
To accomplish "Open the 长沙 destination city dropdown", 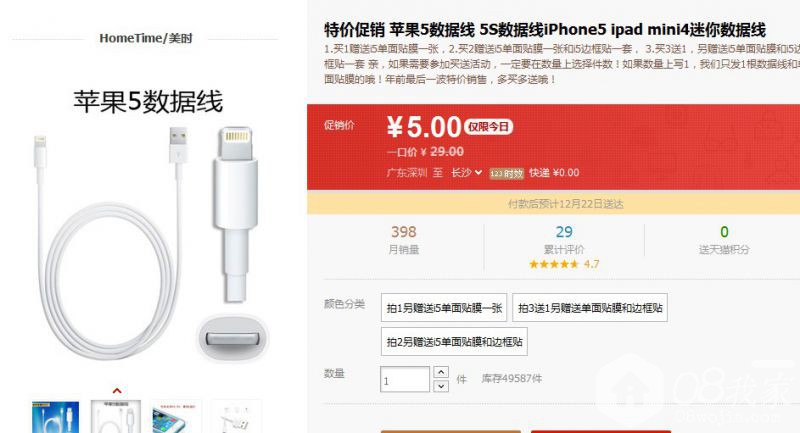I will (466, 173).
